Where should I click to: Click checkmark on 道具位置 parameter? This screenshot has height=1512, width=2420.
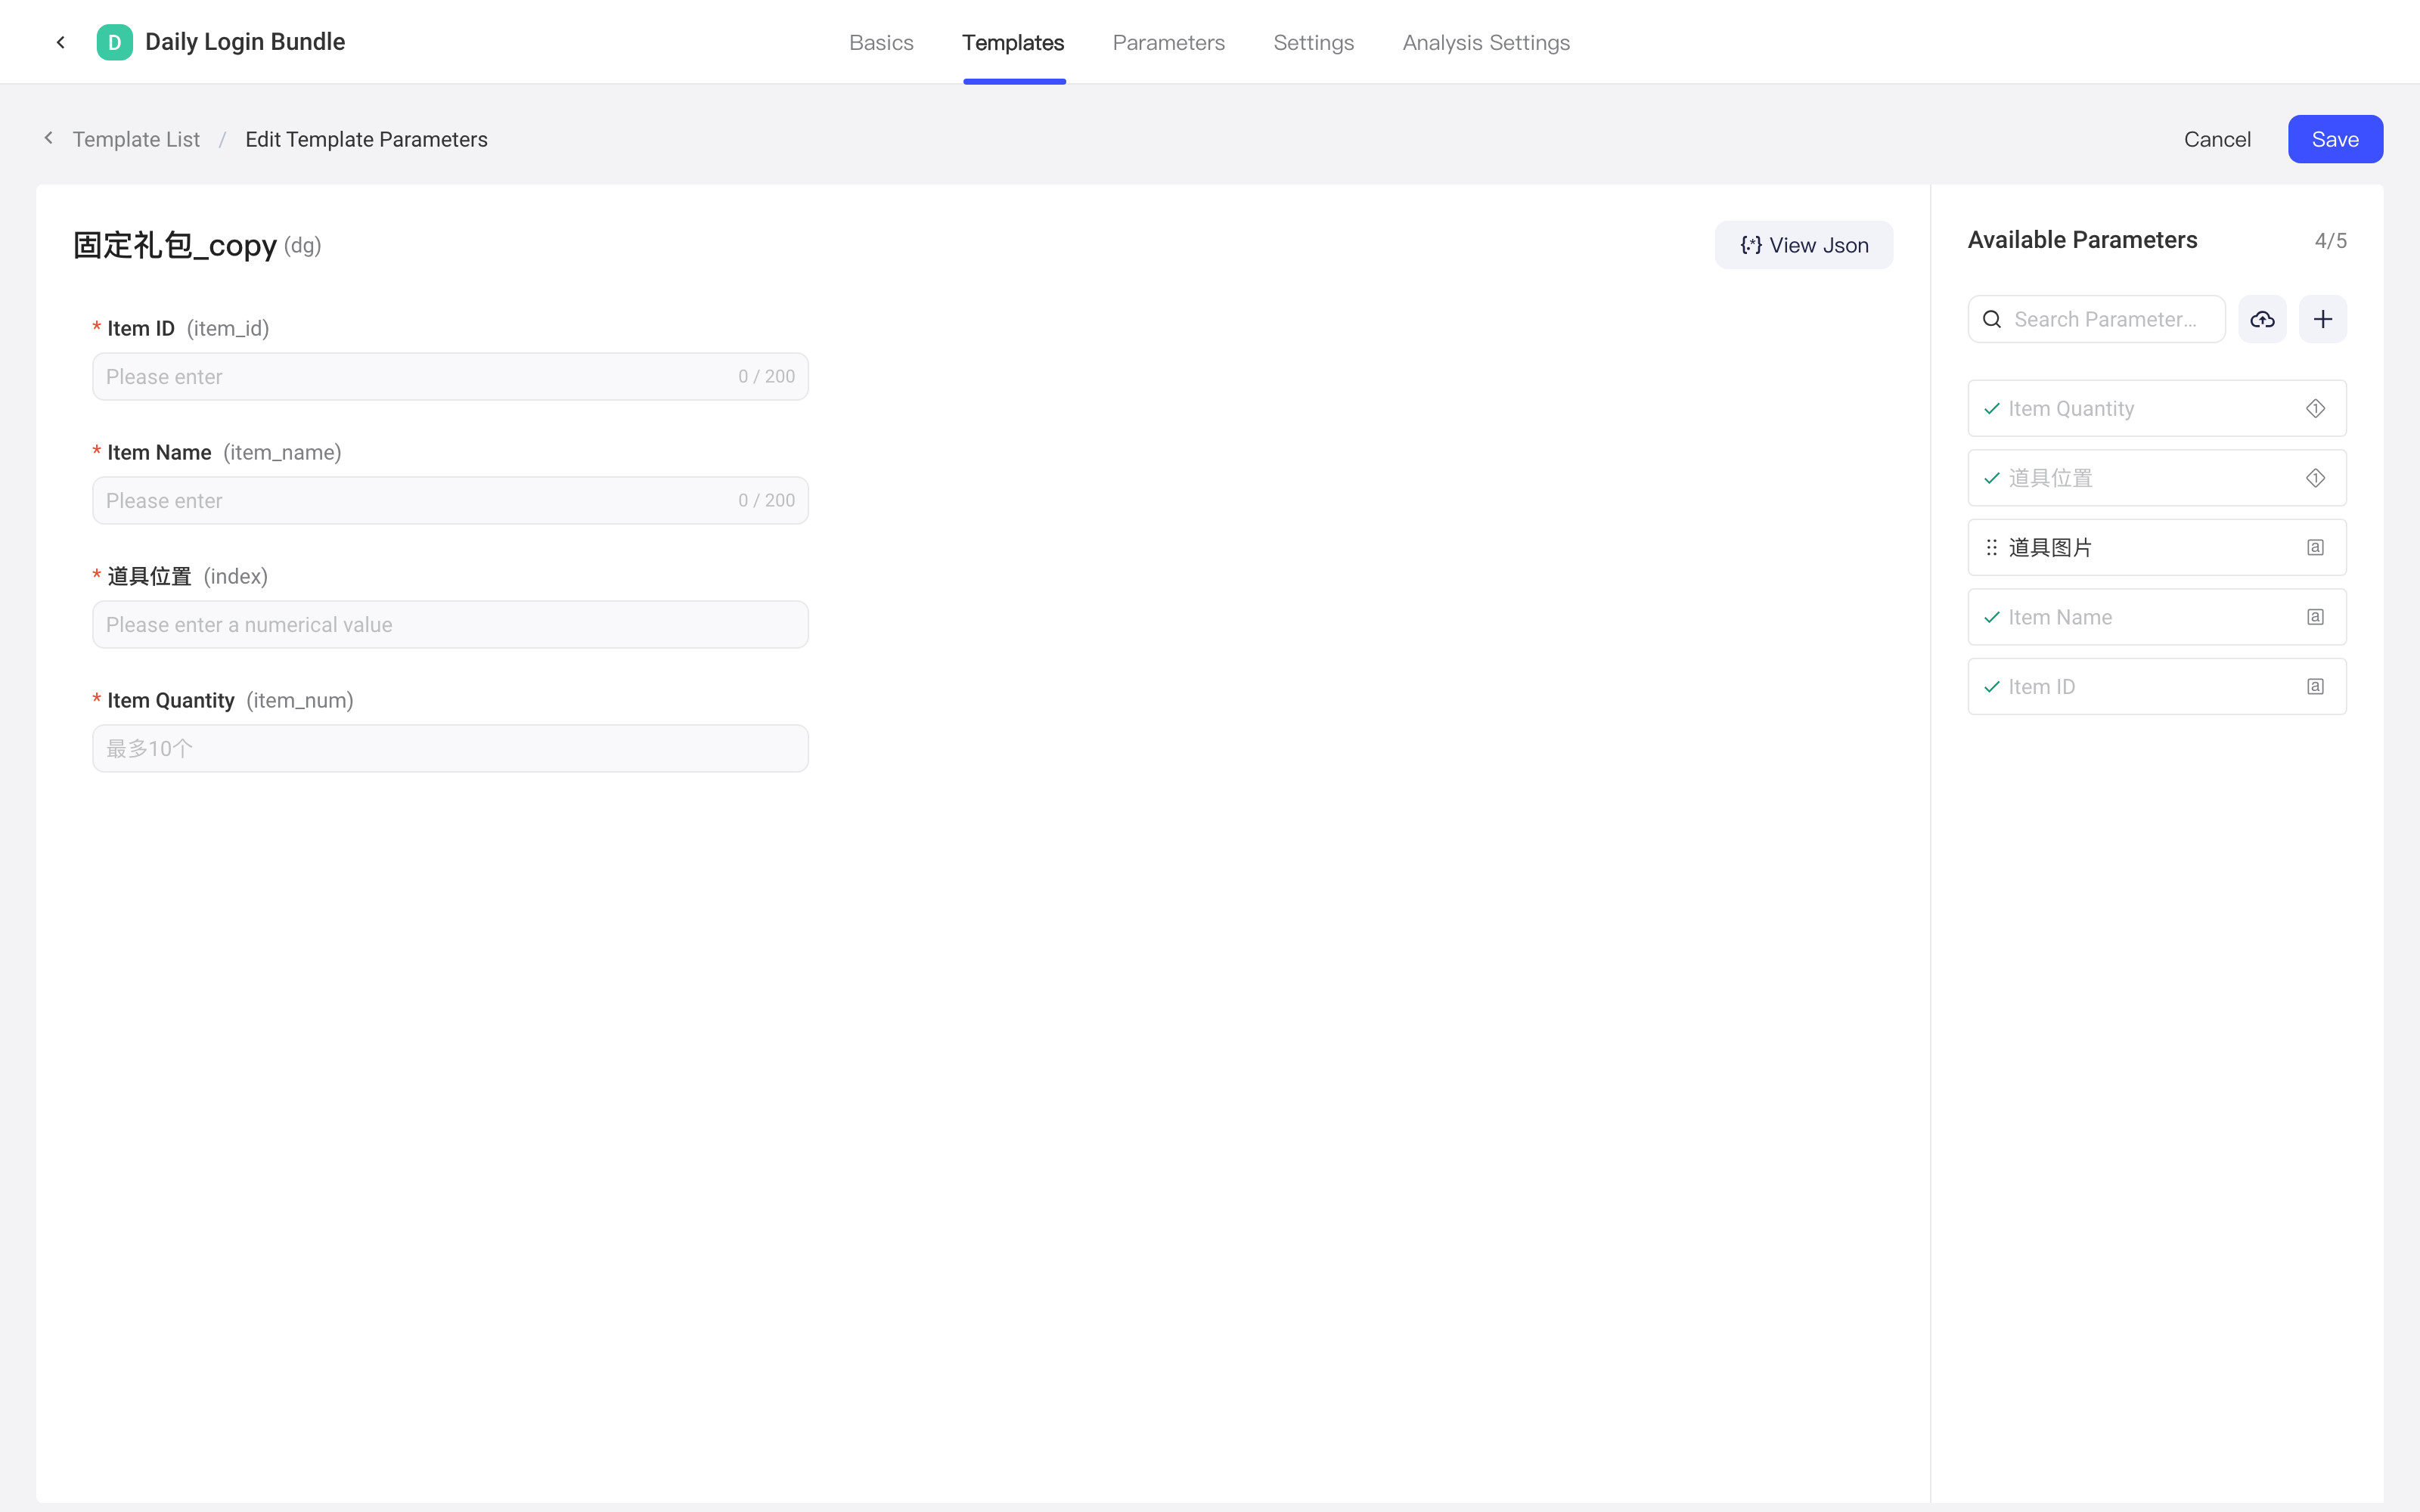pos(1992,478)
